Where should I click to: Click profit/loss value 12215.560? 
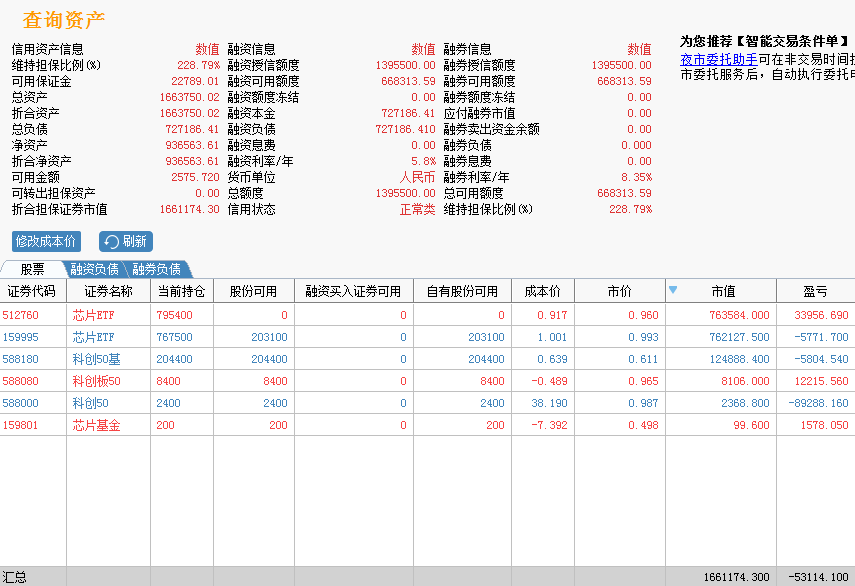click(x=821, y=381)
